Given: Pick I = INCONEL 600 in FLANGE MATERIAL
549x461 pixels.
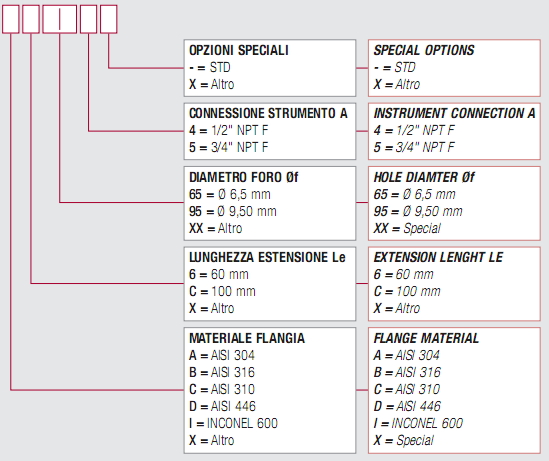Looking at the screenshot, I should [418, 423].
